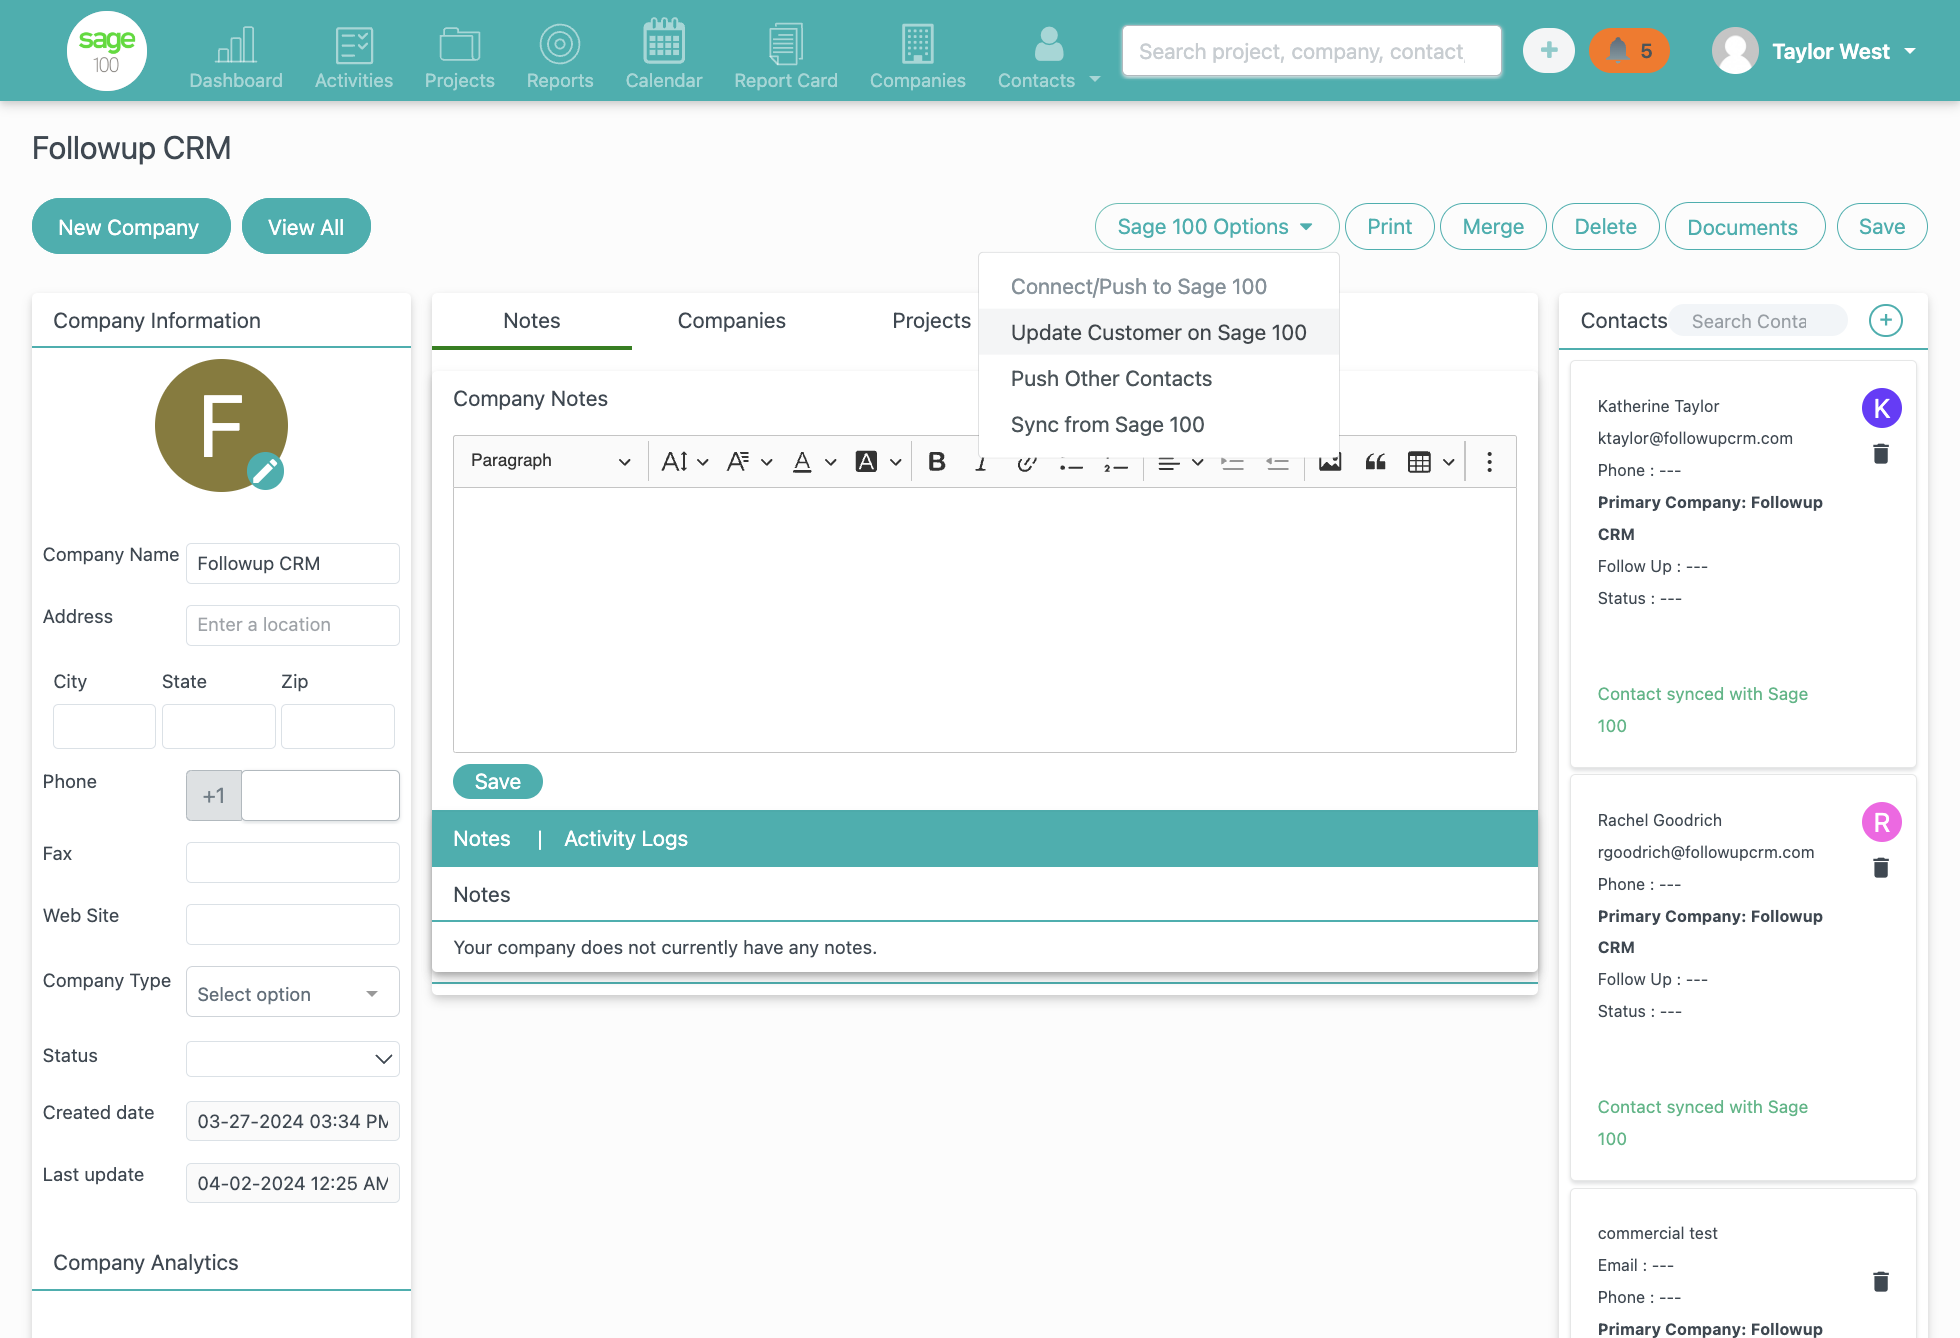The width and height of the screenshot is (1960, 1338).
Task: Click the Merge button
Action: (1493, 227)
